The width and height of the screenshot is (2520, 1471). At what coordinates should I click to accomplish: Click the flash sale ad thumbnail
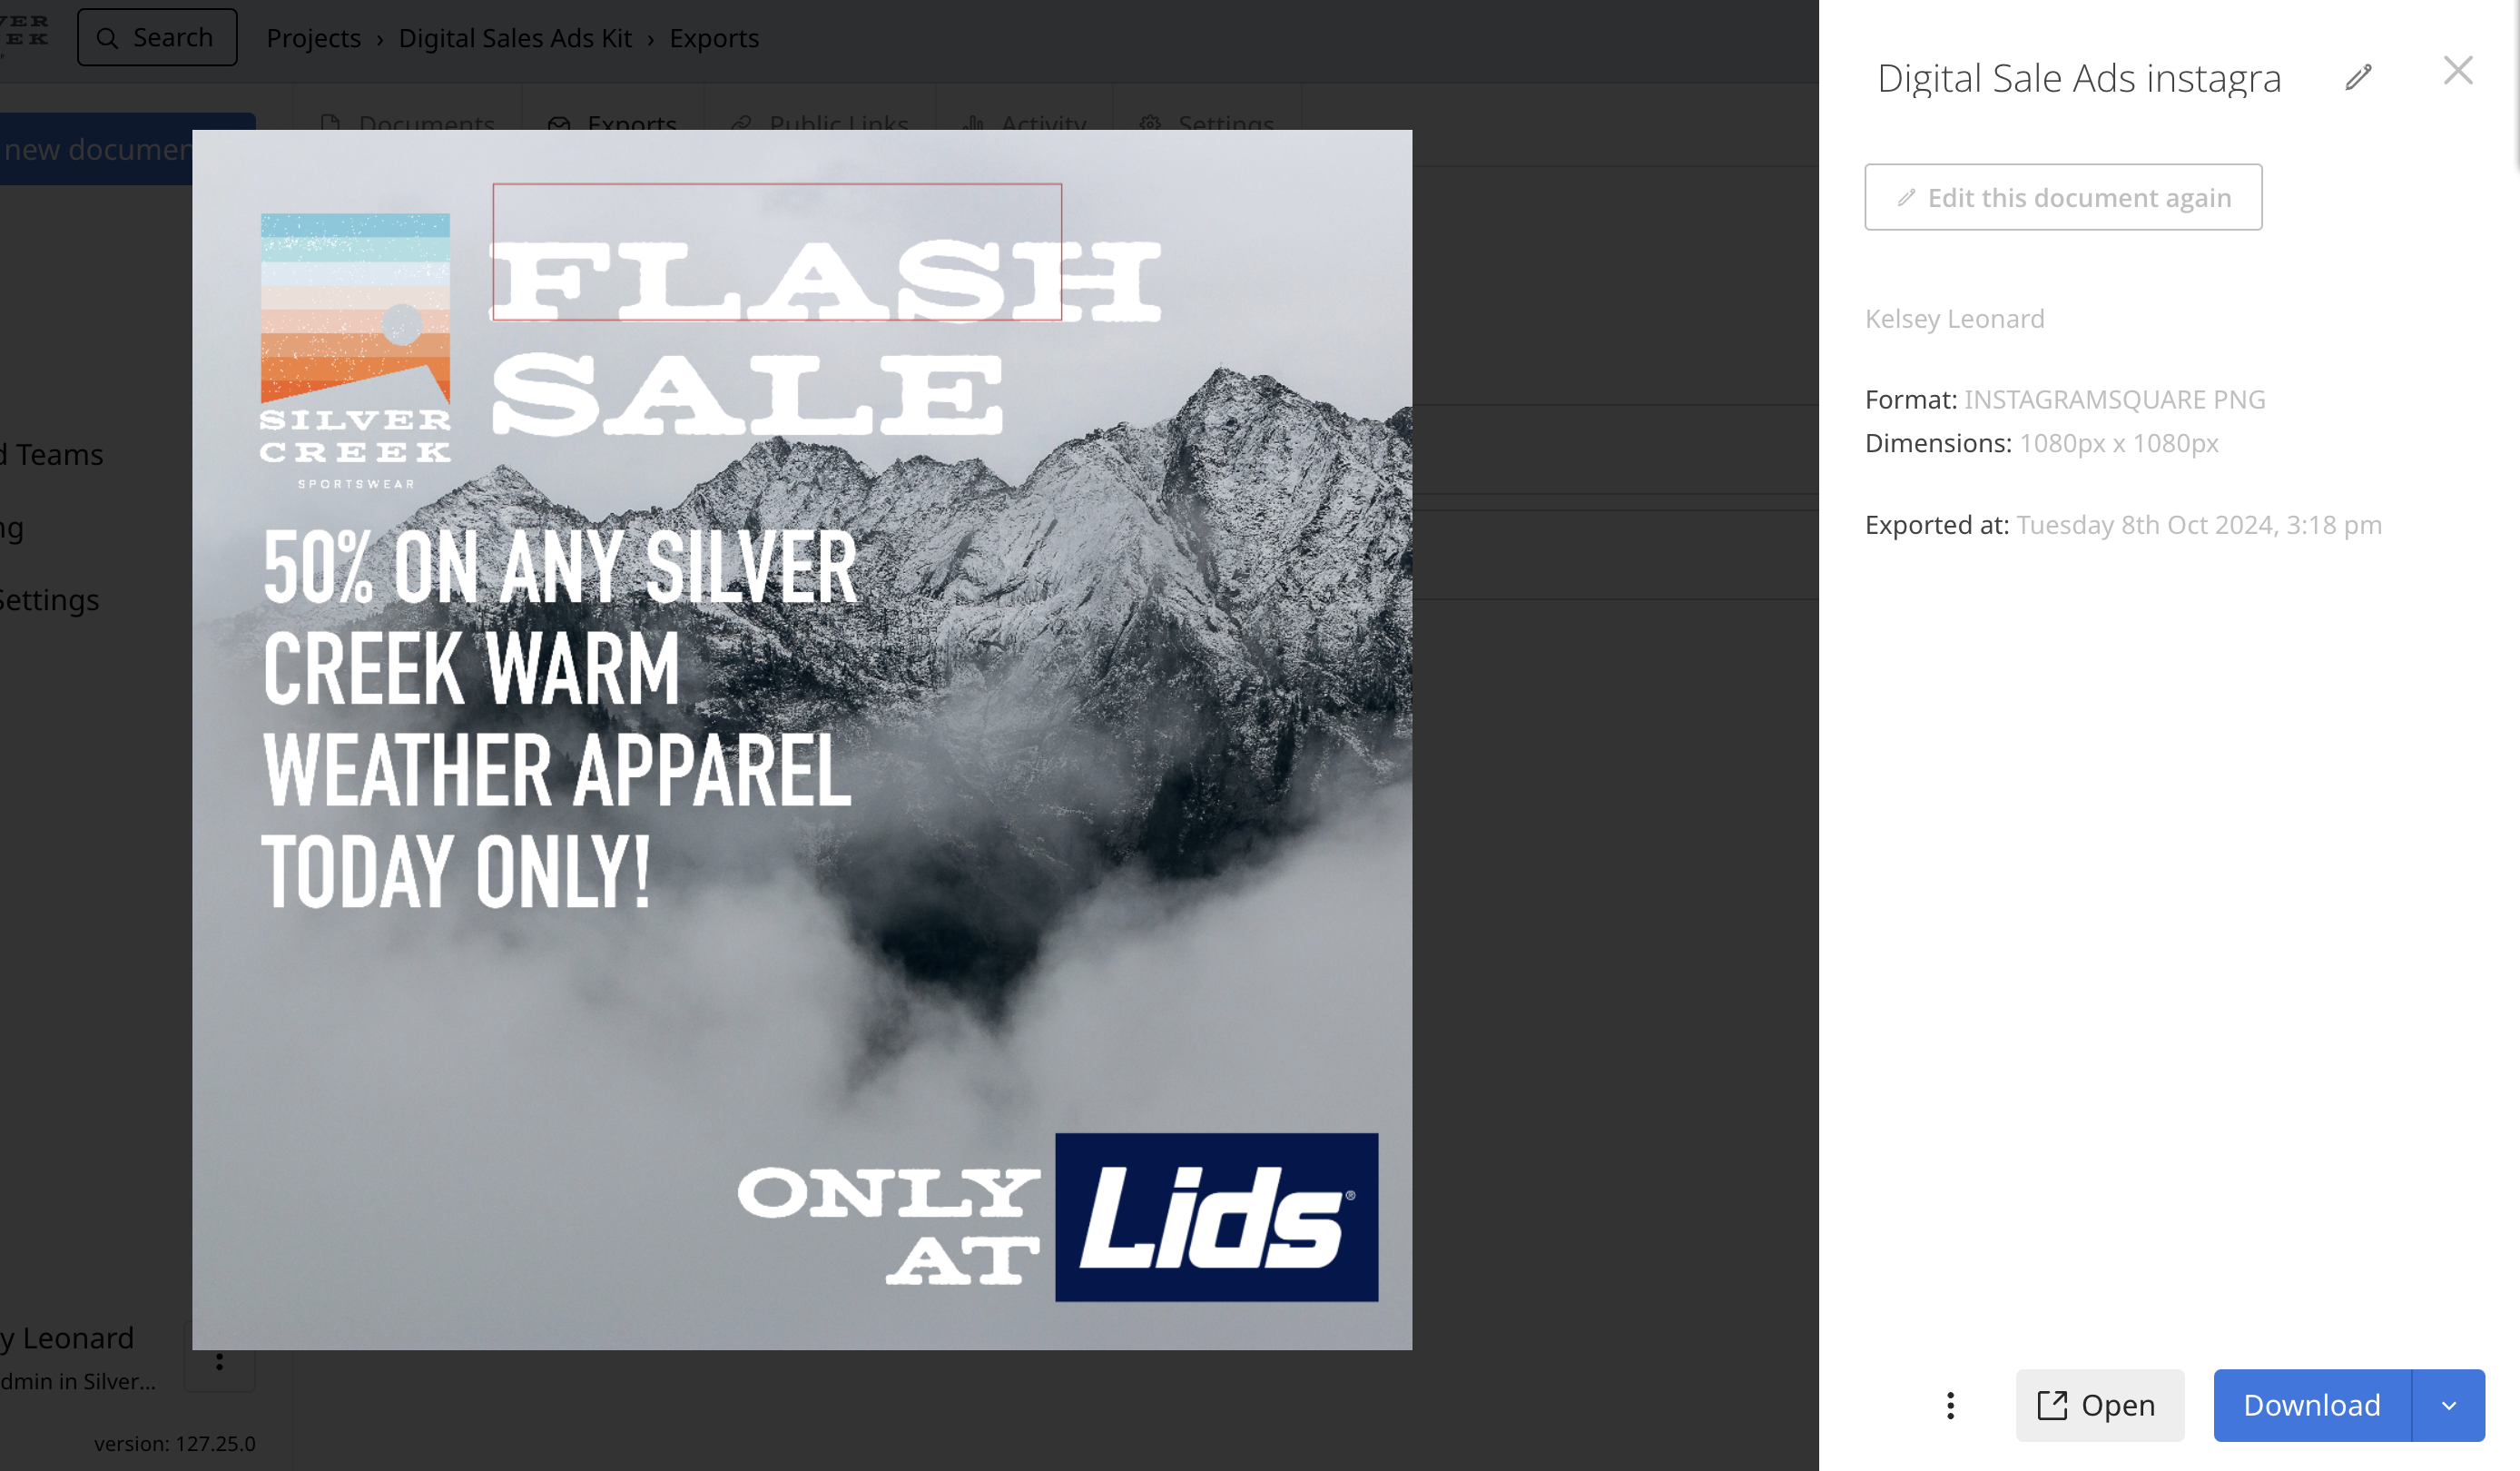(x=803, y=739)
